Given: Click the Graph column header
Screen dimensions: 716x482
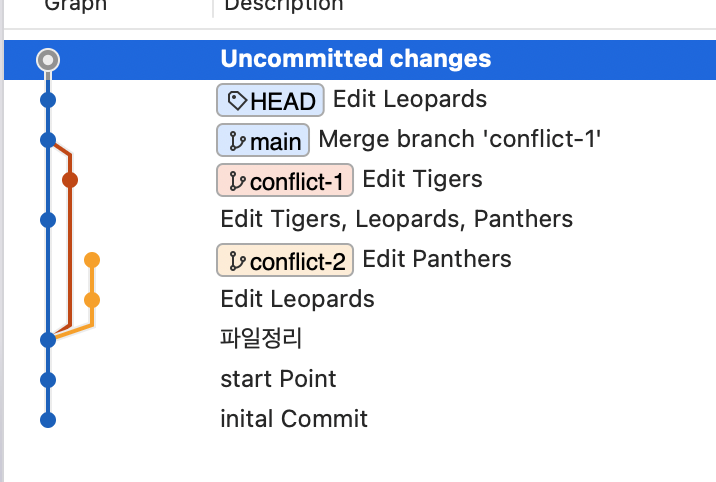Looking at the screenshot, I should click(76, 5).
